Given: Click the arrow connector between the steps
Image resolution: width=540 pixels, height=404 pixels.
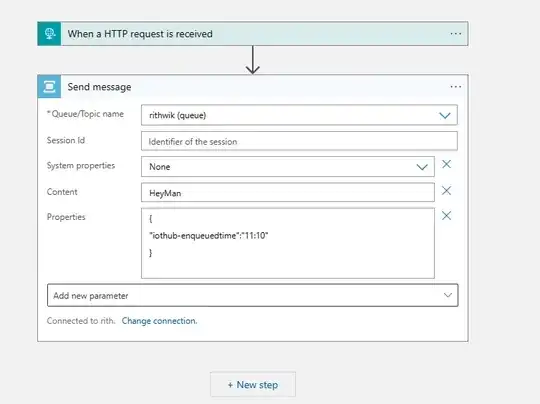Looking at the screenshot, I should 253,60.
